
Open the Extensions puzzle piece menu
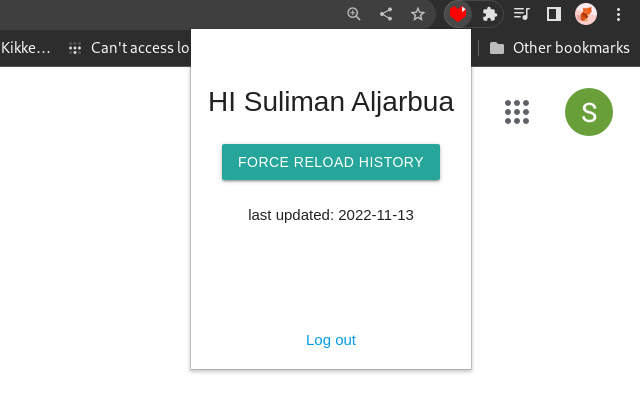[490, 14]
